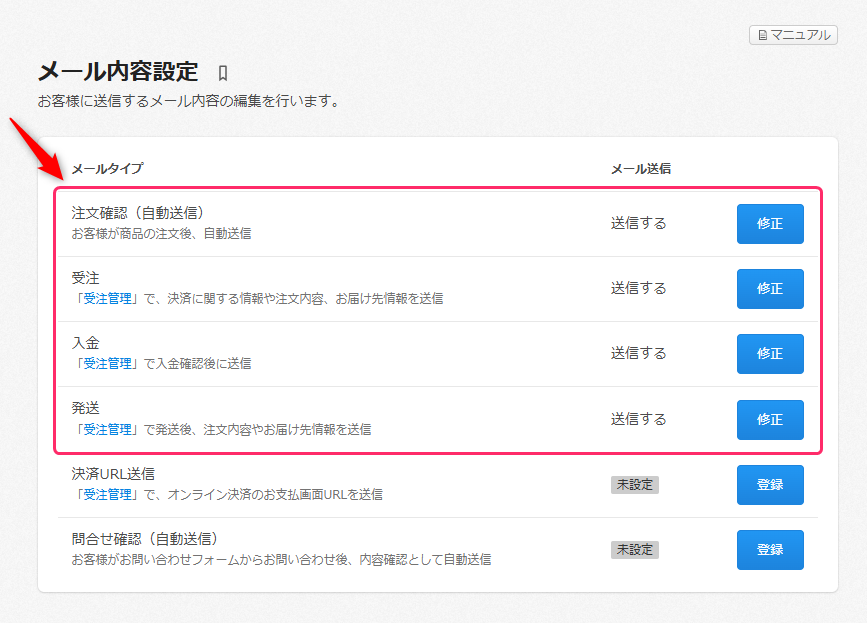Click the メール内容設定 page heading
The width and height of the screenshot is (867, 623).
tap(118, 72)
